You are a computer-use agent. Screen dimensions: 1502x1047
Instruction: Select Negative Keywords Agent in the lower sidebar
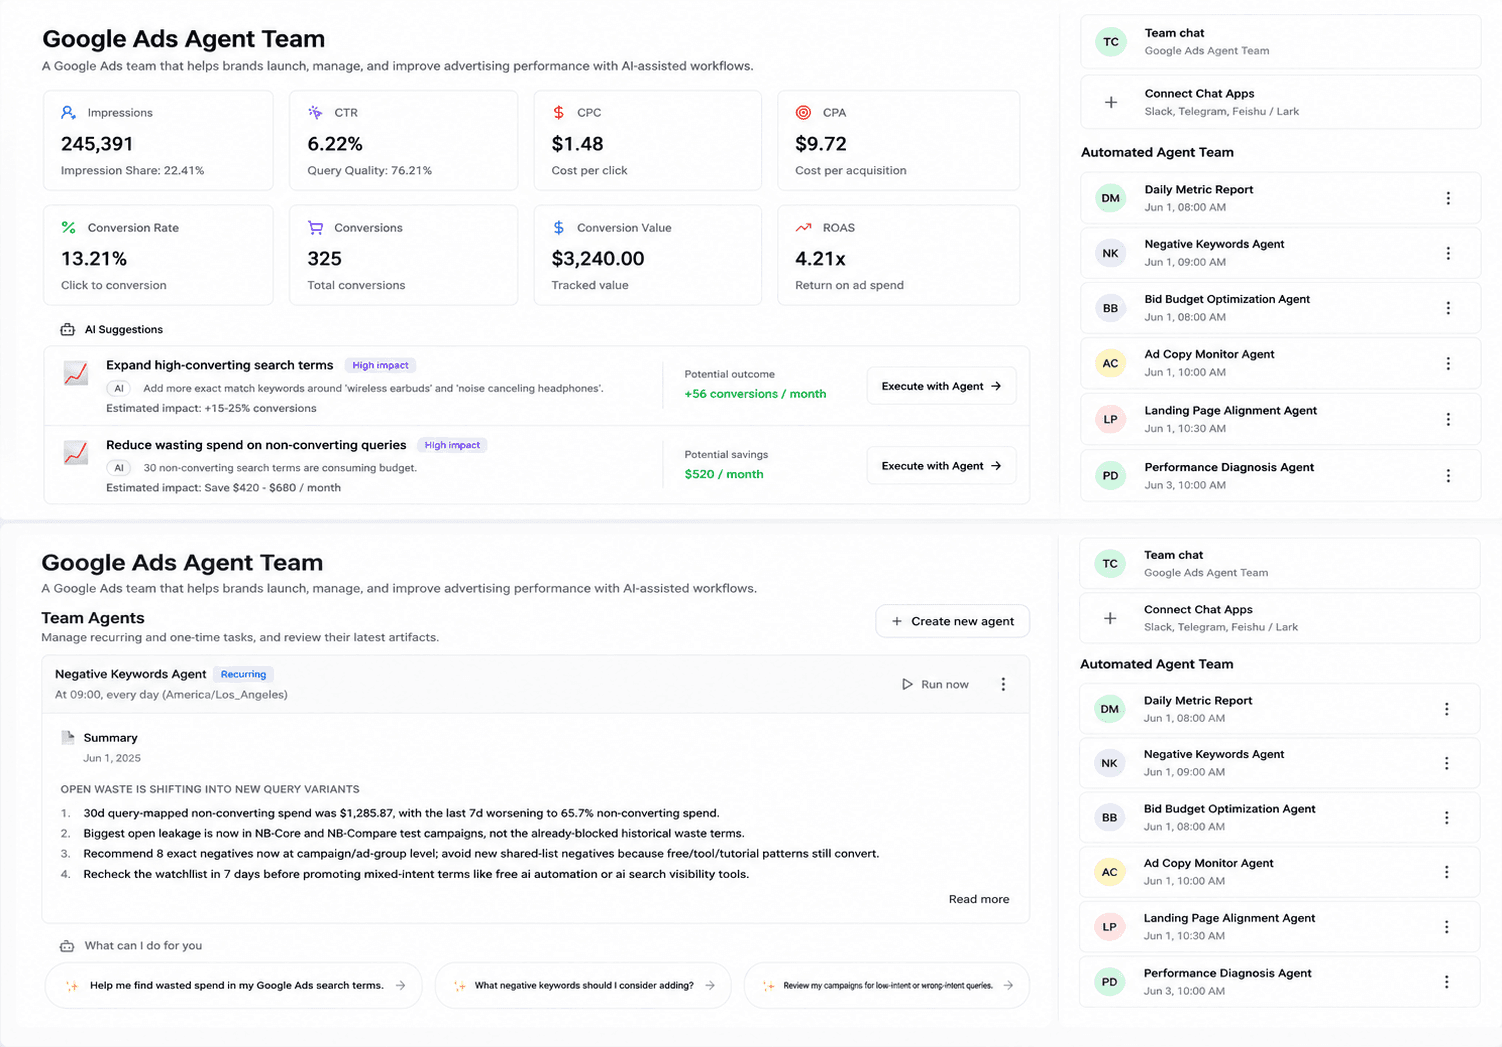coord(1280,763)
